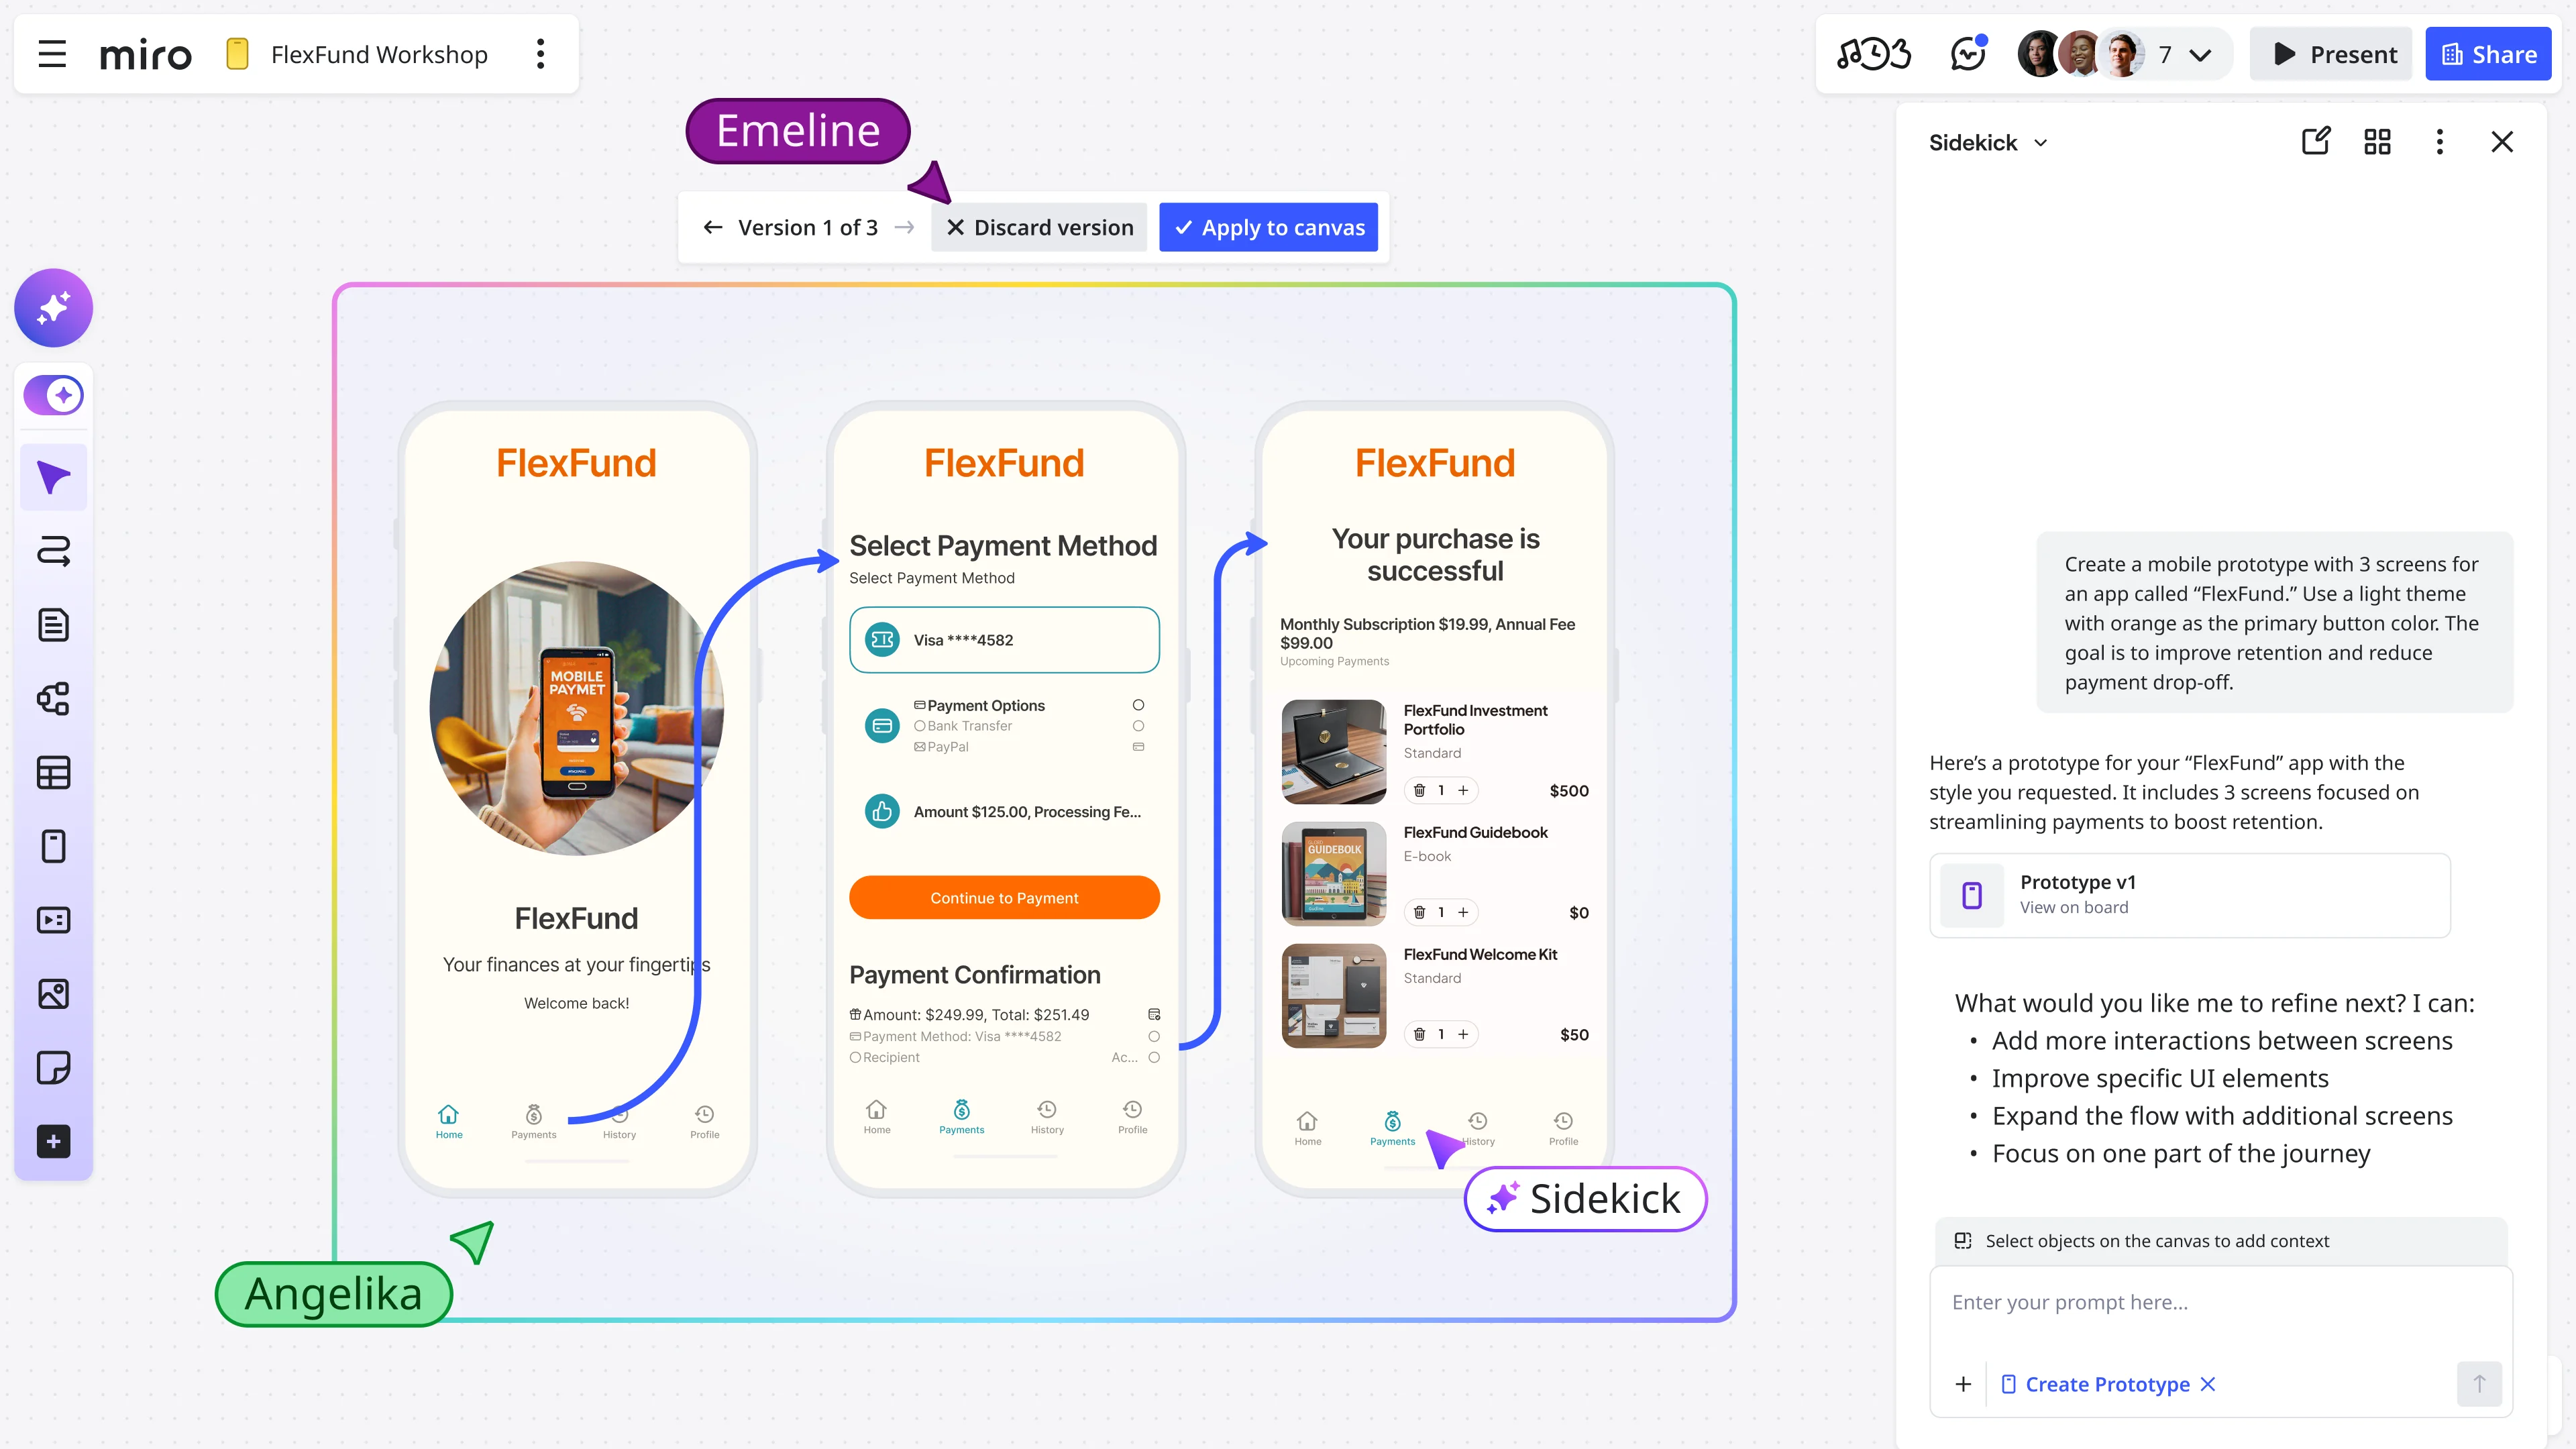Open the Sidekick grid view icon
Image resolution: width=2576 pixels, height=1449 pixels.
coord(2377,141)
